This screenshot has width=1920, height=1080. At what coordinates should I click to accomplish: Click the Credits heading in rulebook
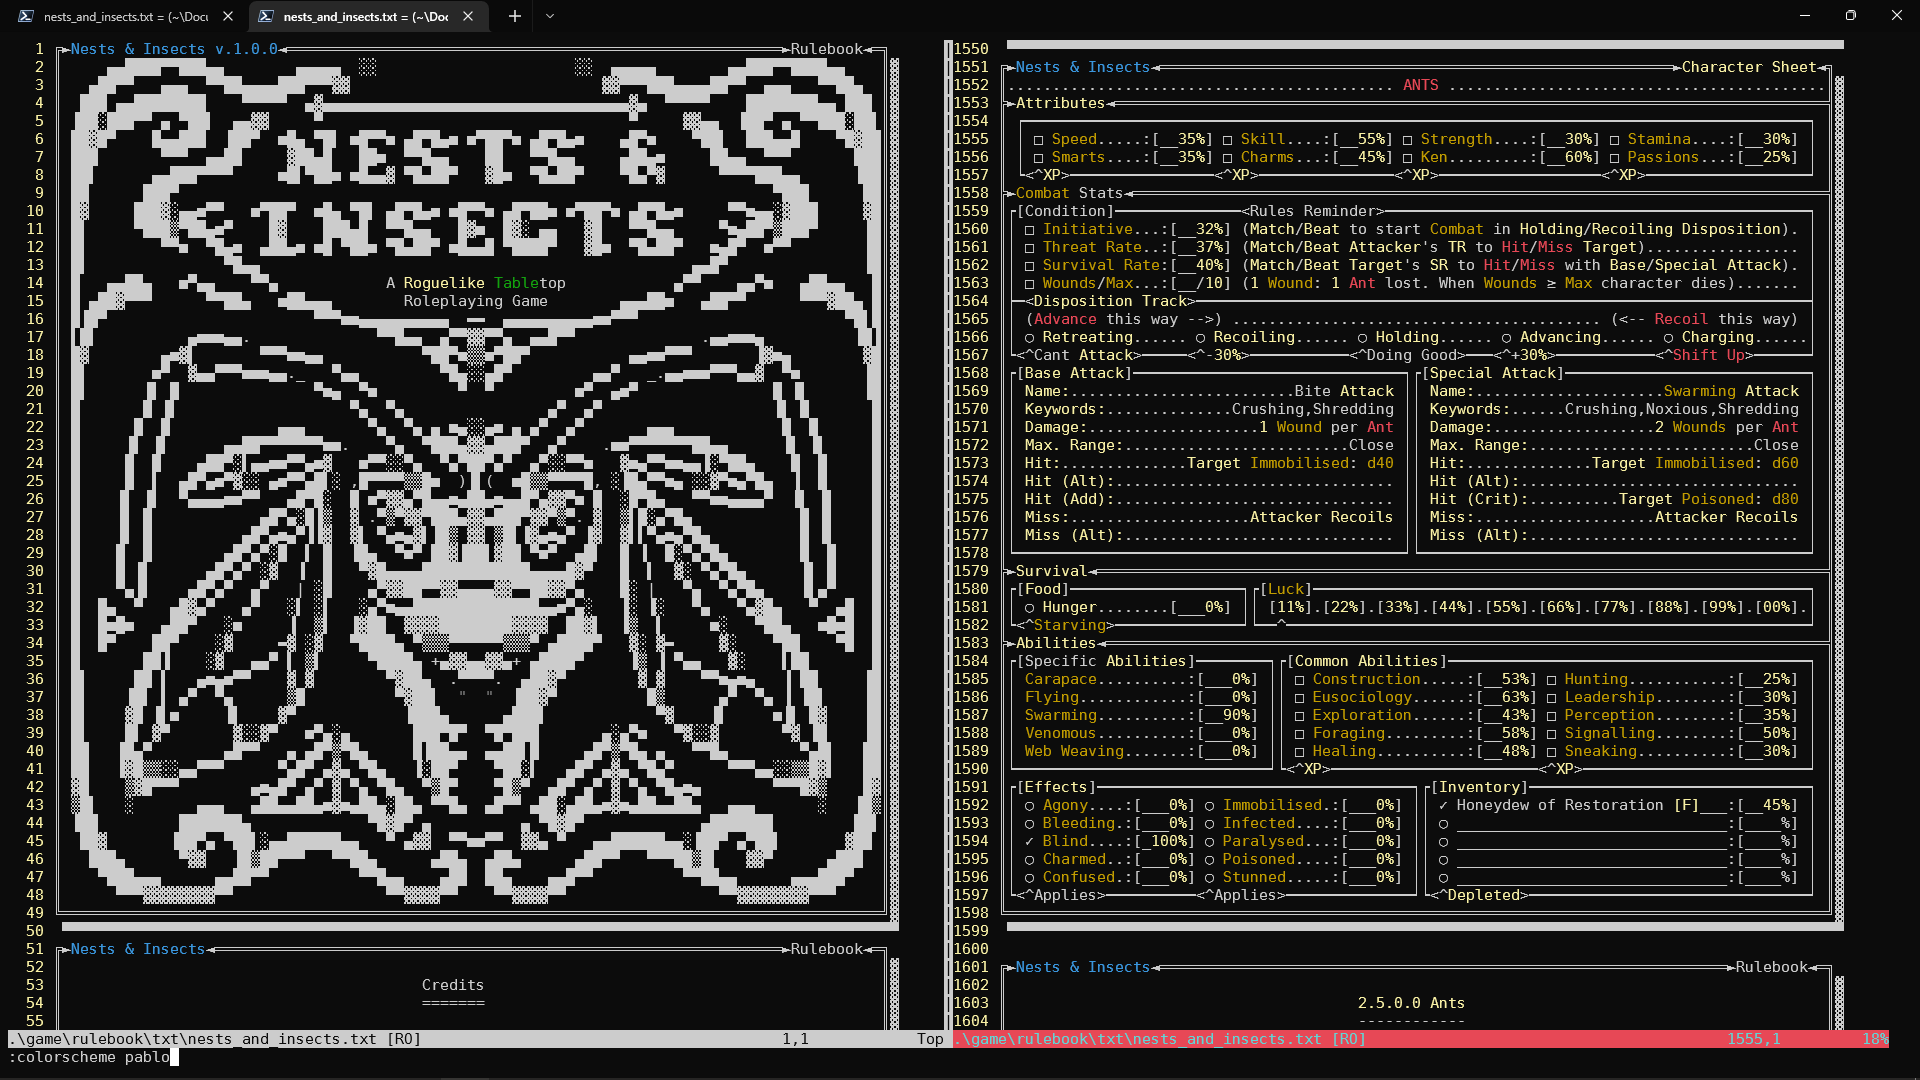(x=452, y=986)
